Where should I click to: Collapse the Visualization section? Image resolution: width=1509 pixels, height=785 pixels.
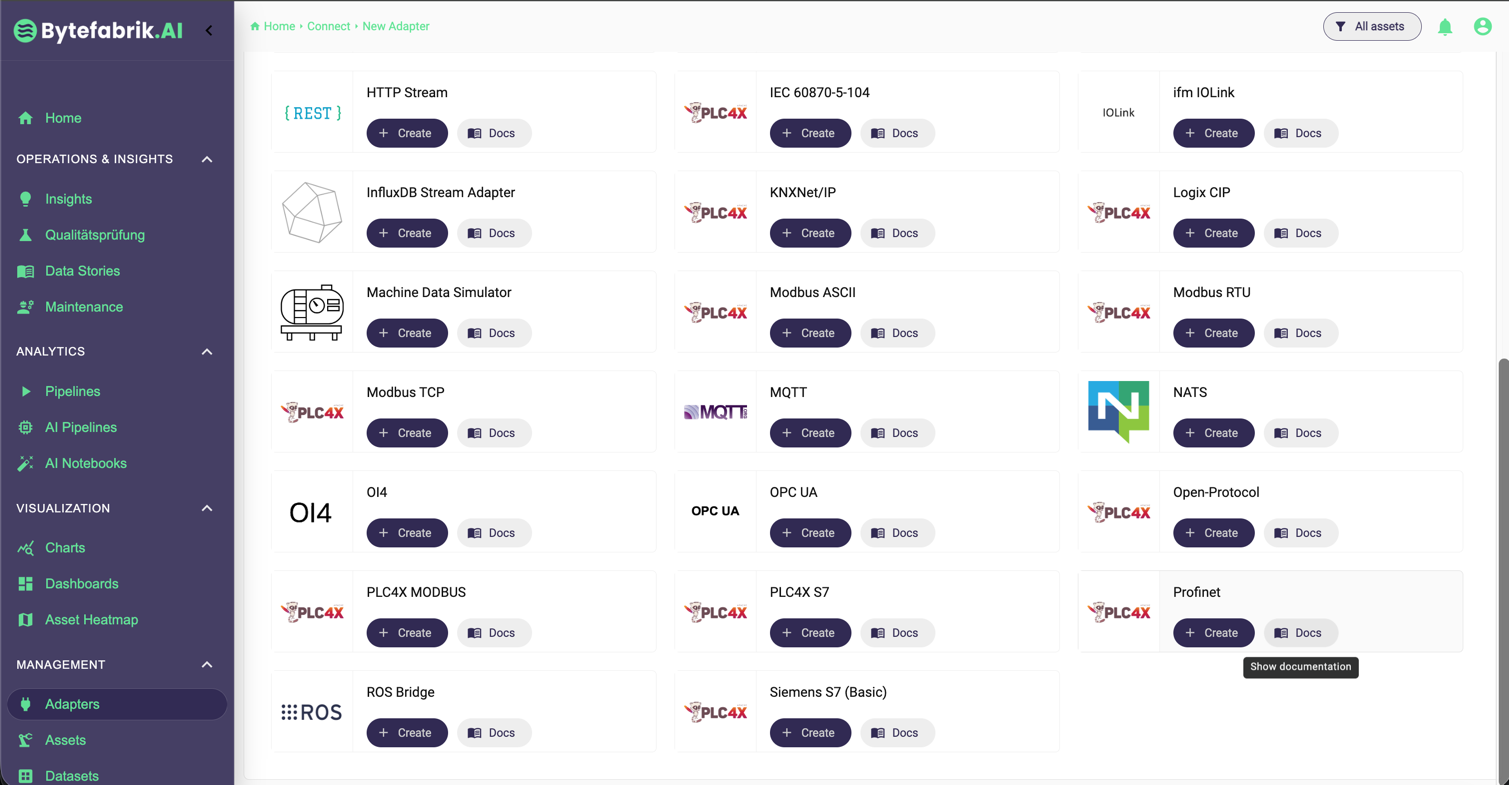[207, 508]
